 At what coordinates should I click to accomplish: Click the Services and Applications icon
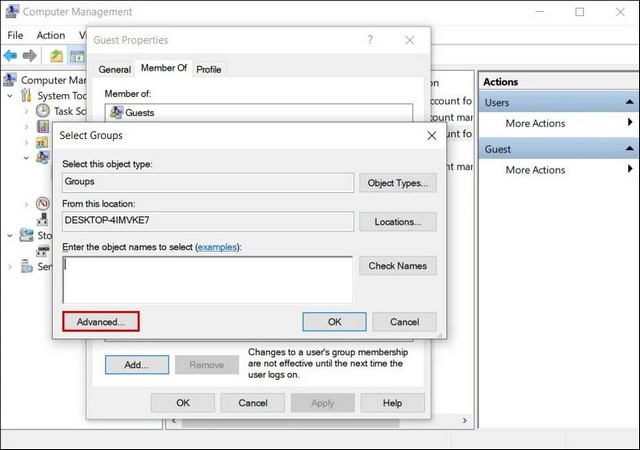pyautogui.click(x=27, y=266)
